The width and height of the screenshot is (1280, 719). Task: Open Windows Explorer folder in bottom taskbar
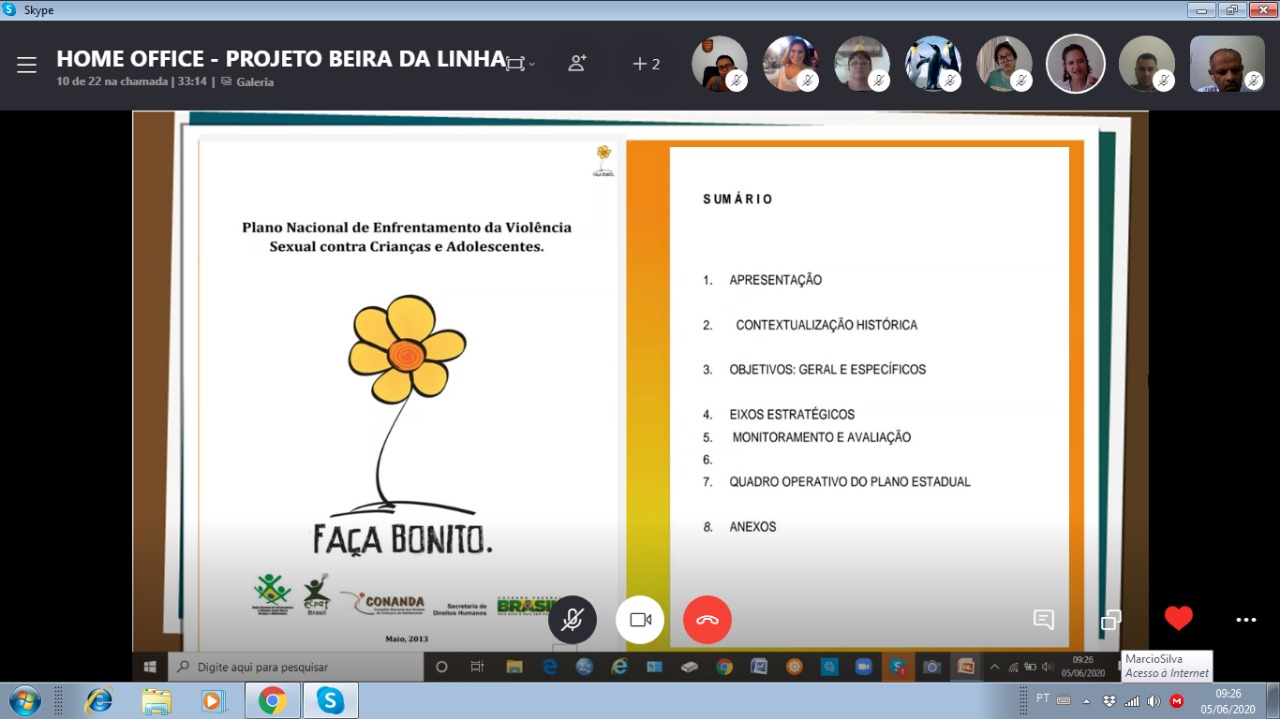click(156, 700)
